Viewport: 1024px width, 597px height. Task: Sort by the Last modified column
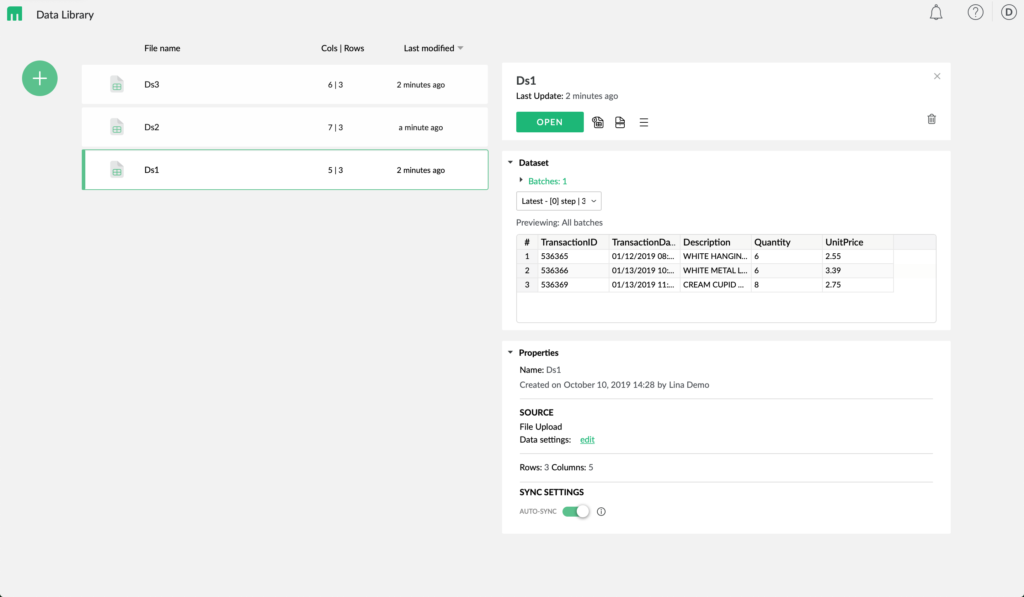click(x=430, y=47)
